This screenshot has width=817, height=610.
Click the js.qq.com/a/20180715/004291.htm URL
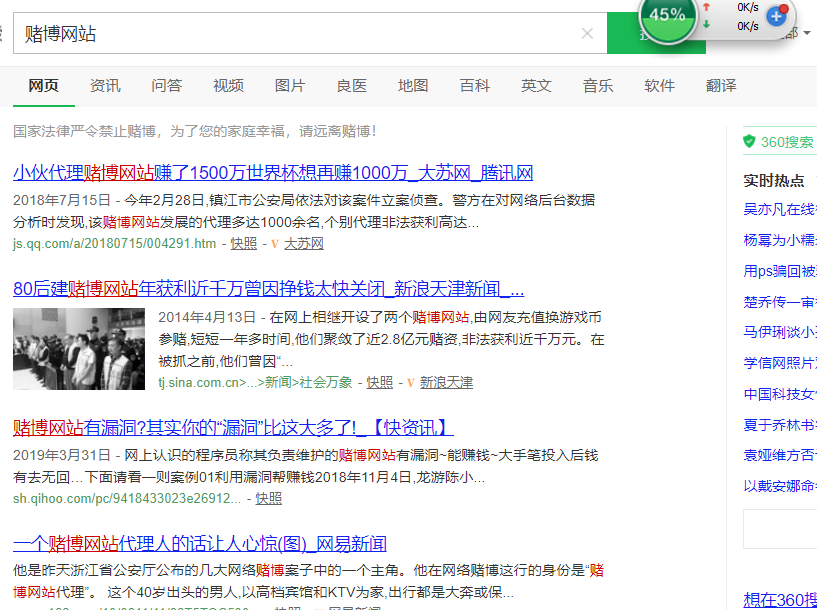pyautogui.click(x=115, y=243)
